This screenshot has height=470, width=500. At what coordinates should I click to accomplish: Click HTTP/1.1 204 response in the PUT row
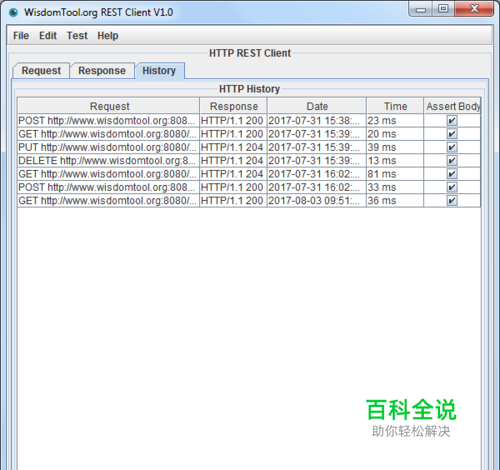coord(233,147)
